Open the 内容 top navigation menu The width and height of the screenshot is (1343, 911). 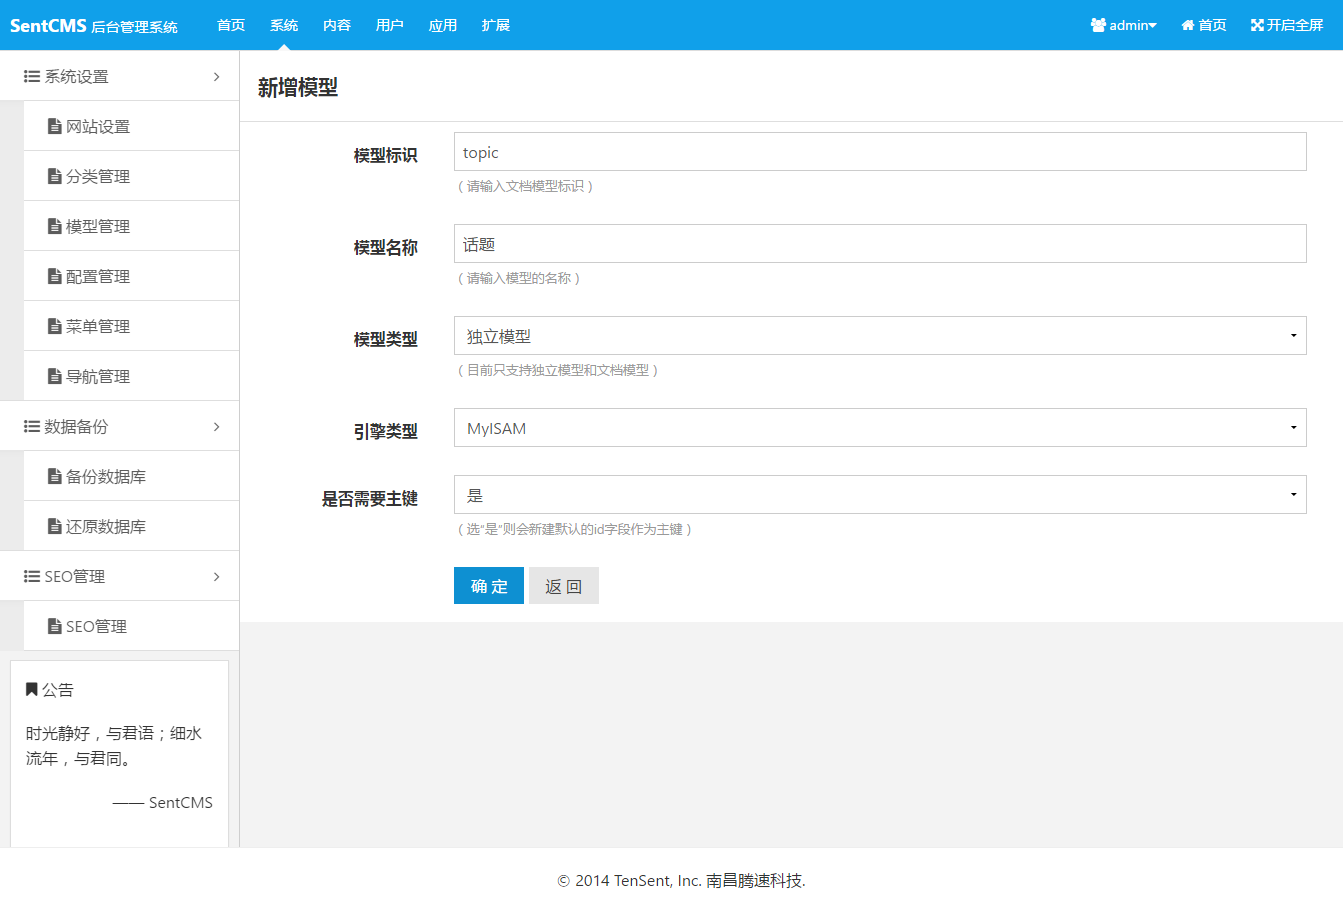click(337, 25)
